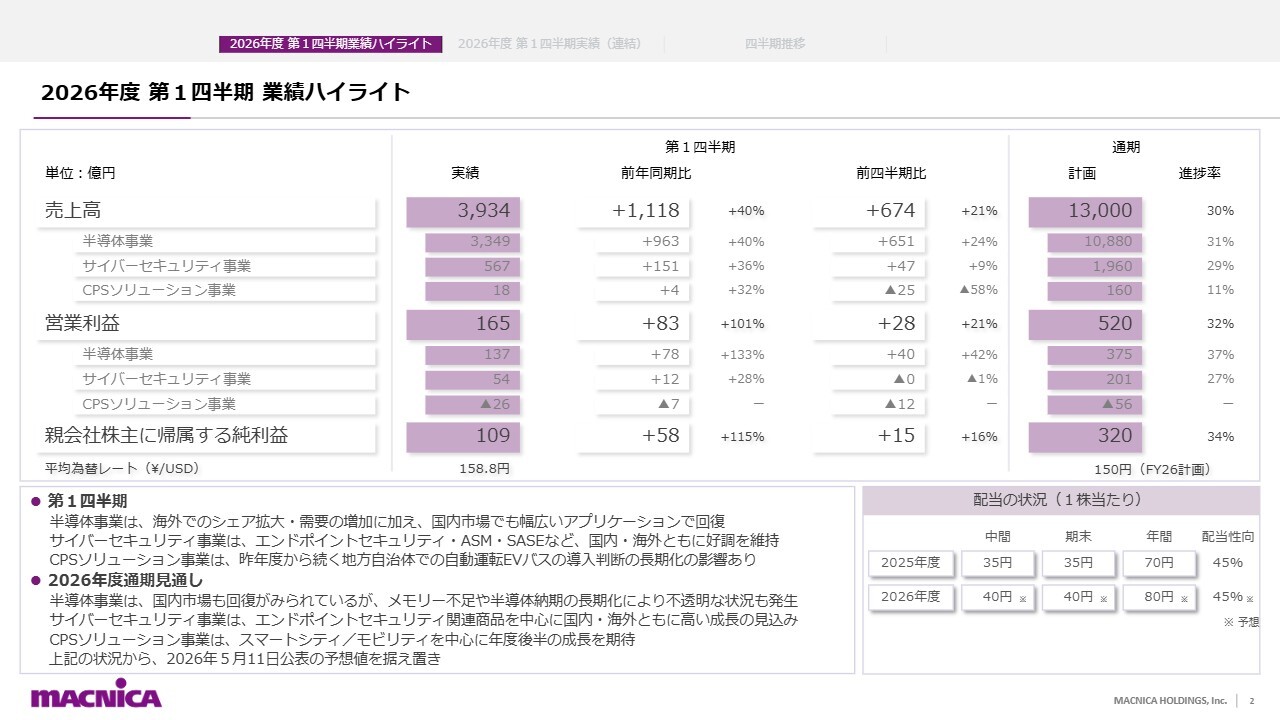The height and width of the screenshot is (720, 1280).
Task: Switch to the 四半期推移 tab
Action: point(775,44)
